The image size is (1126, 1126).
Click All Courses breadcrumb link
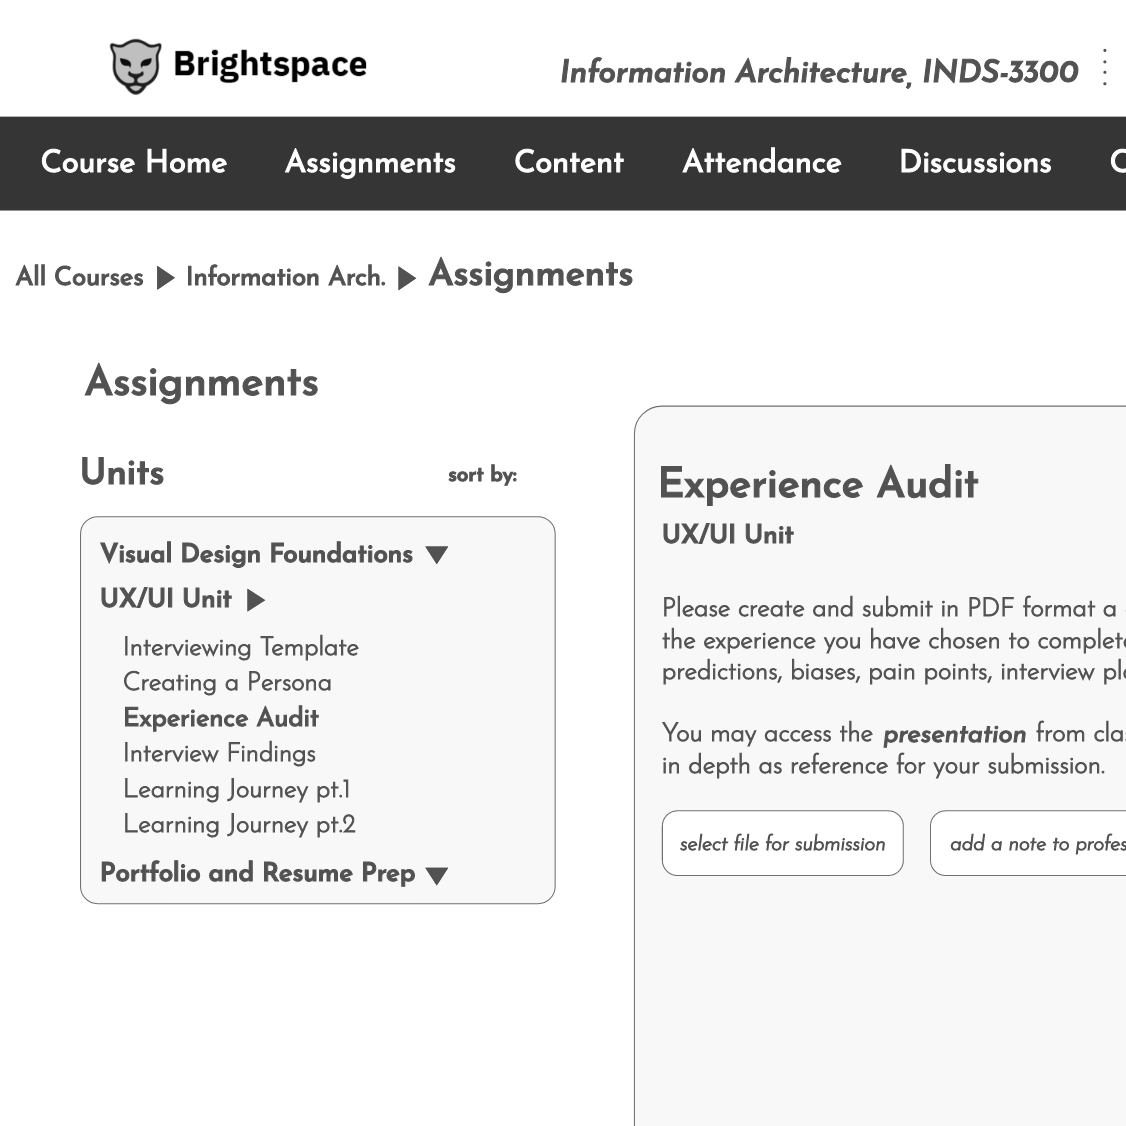tap(80, 277)
